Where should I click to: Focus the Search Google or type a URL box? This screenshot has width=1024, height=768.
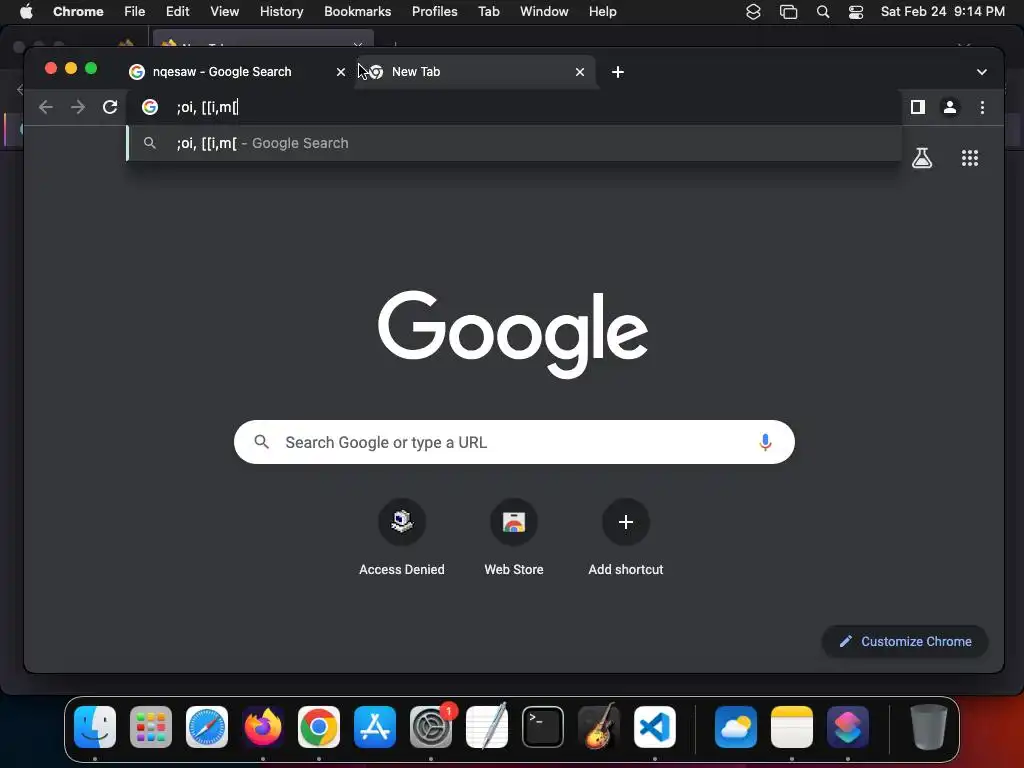(x=514, y=442)
